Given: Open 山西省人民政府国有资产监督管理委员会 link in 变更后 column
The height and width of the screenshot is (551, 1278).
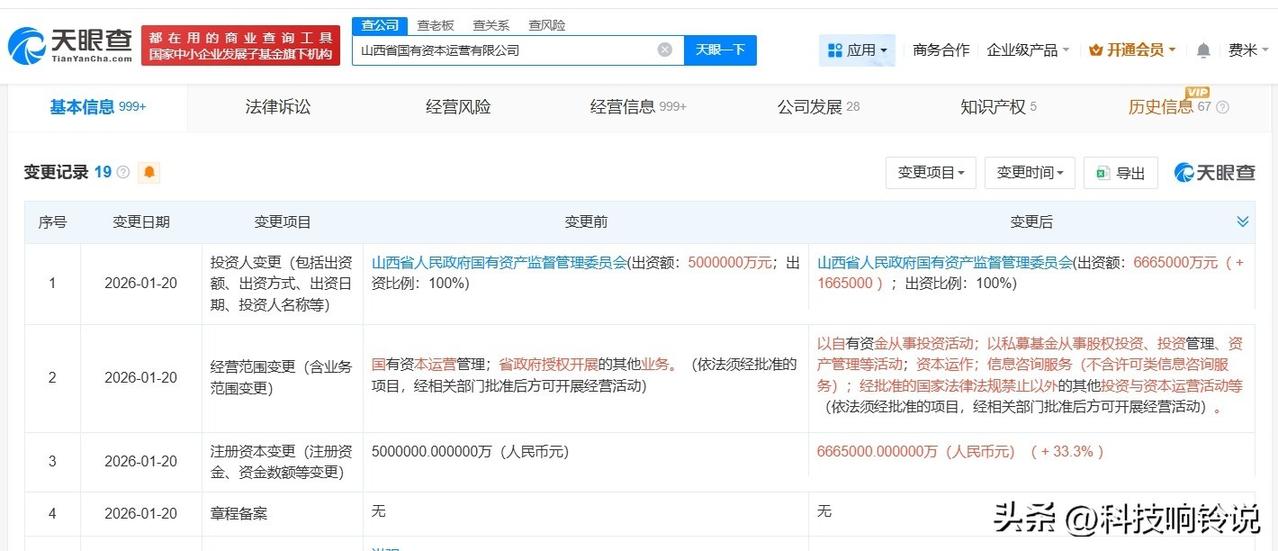Looking at the screenshot, I should pos(945,262).
